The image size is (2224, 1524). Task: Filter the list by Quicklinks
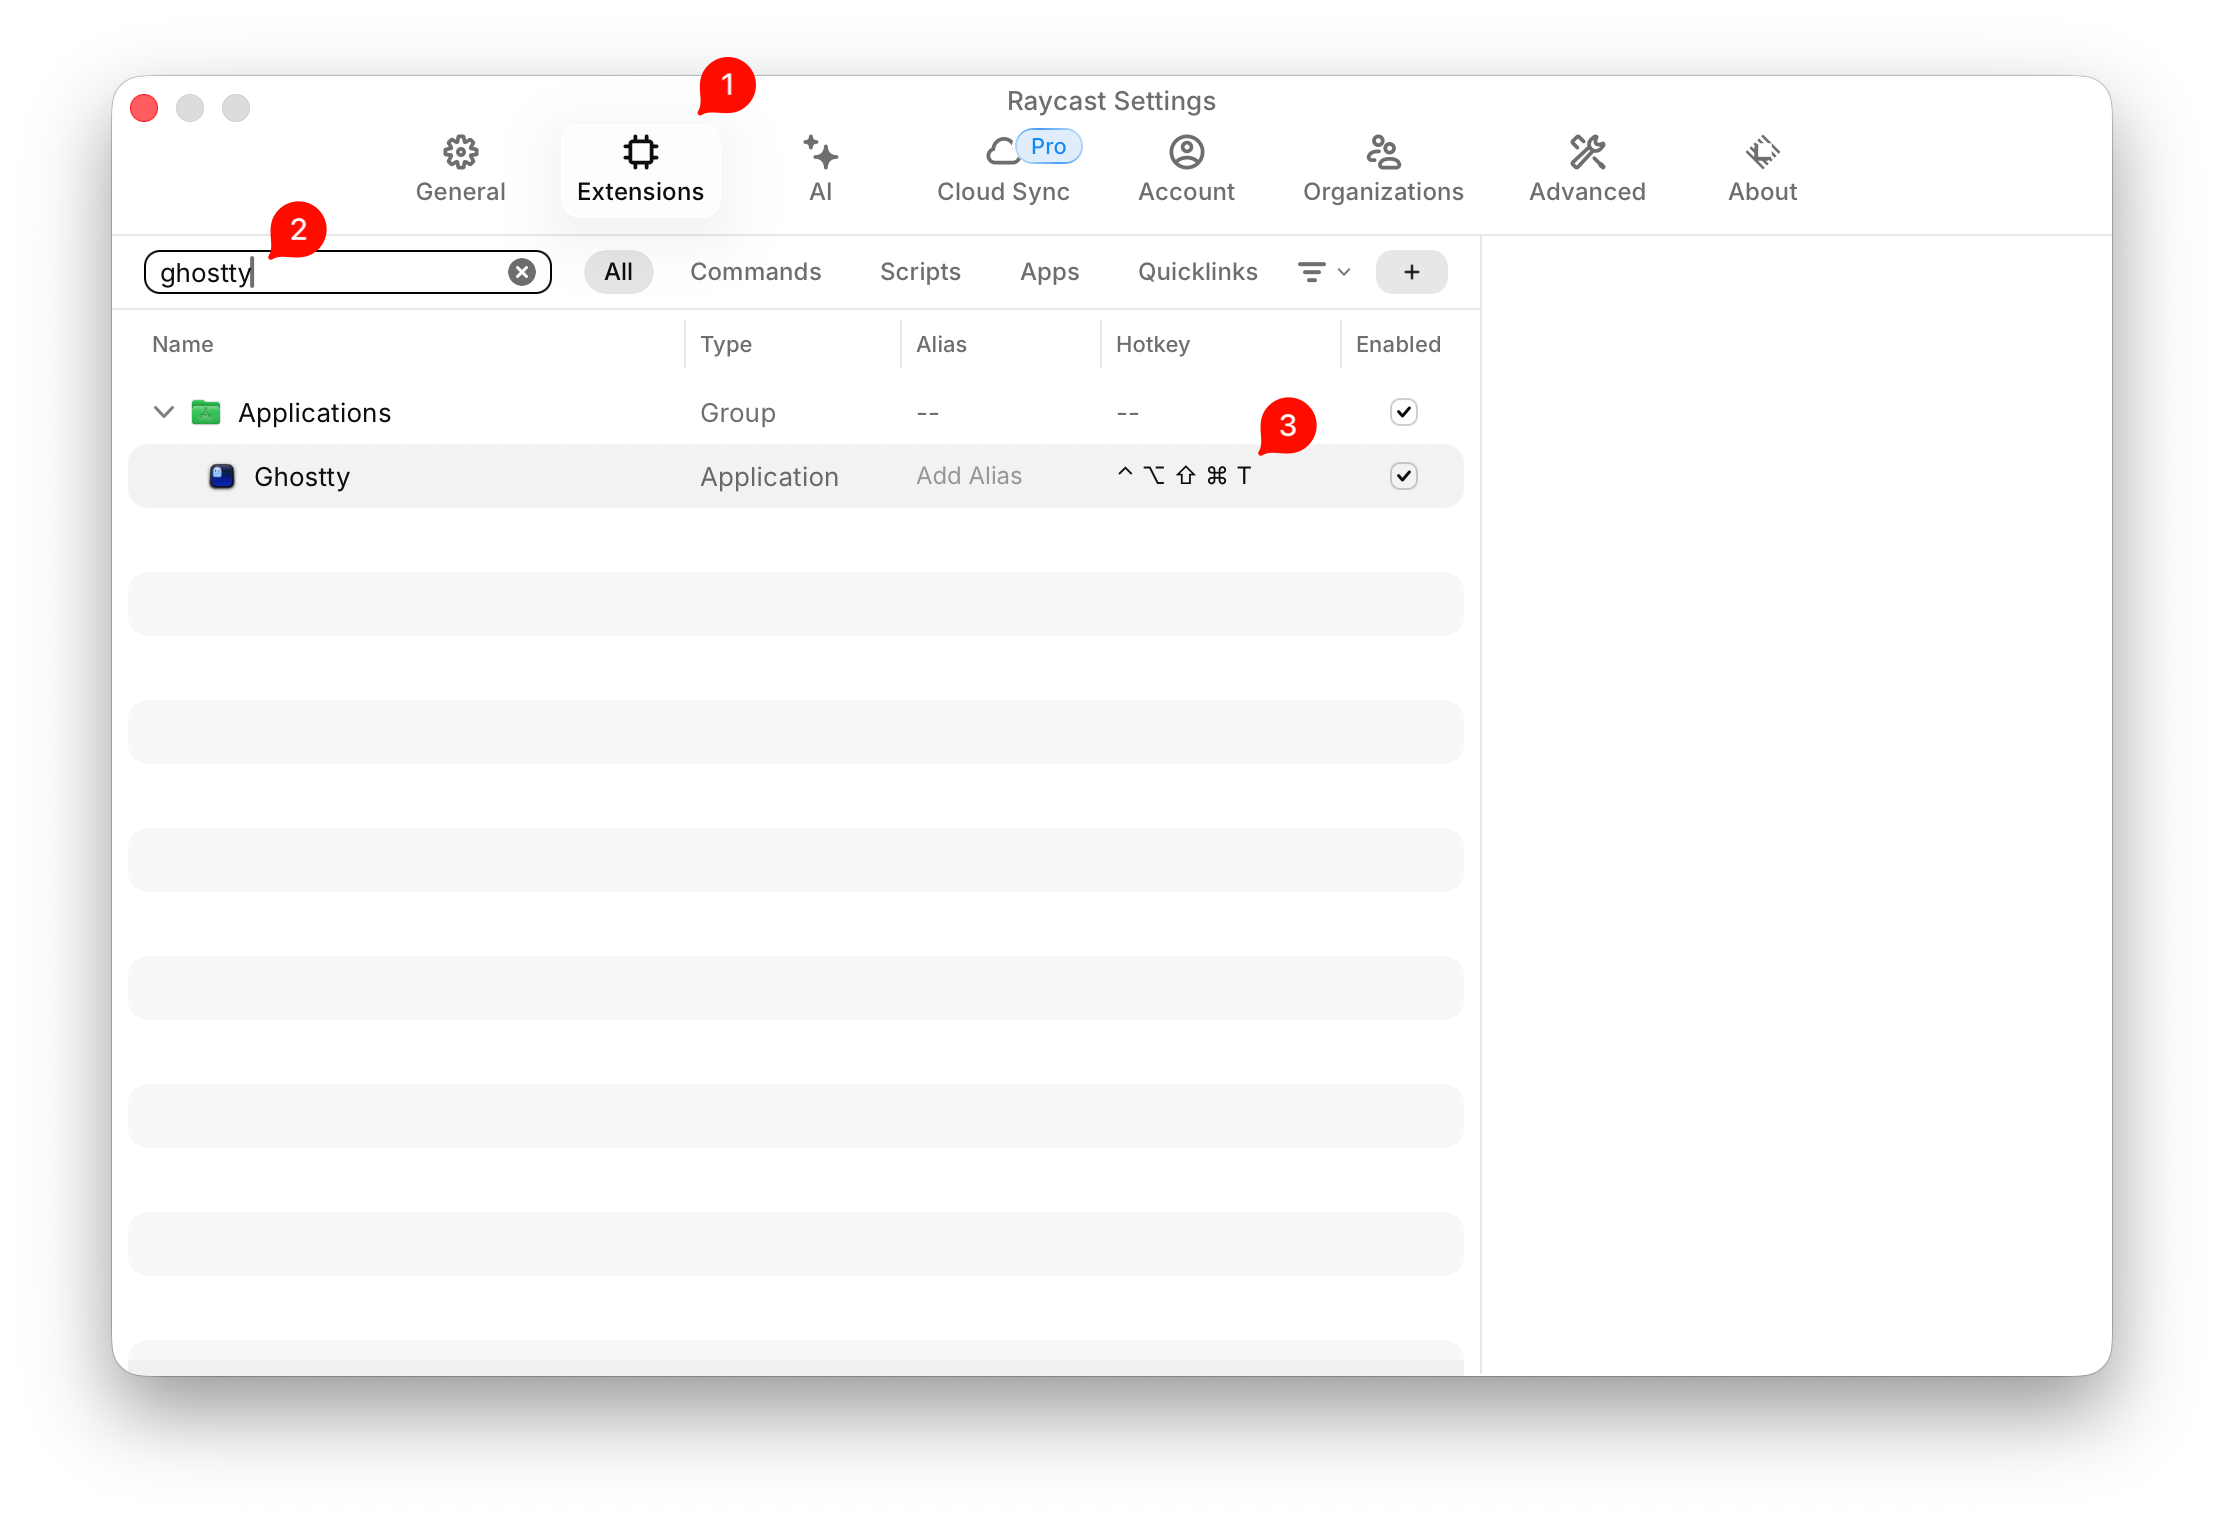coord(1197,272)
